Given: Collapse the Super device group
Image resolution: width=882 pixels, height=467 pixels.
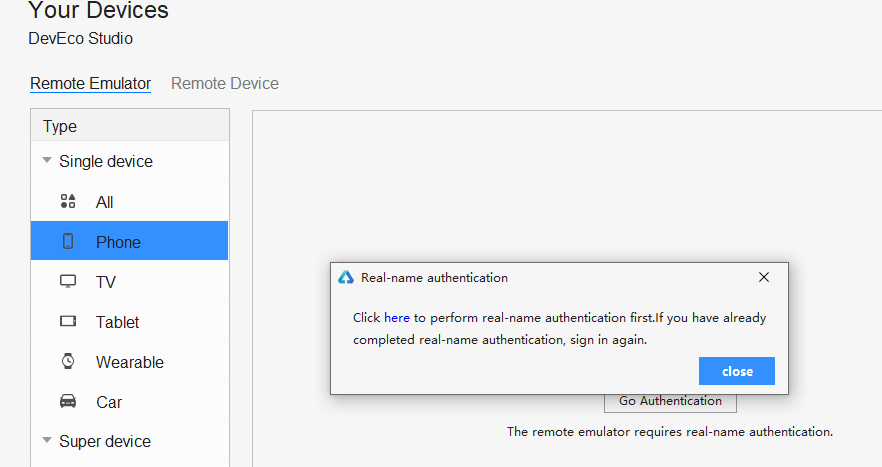Looking at the screenshot, I should tap(47, 441).
